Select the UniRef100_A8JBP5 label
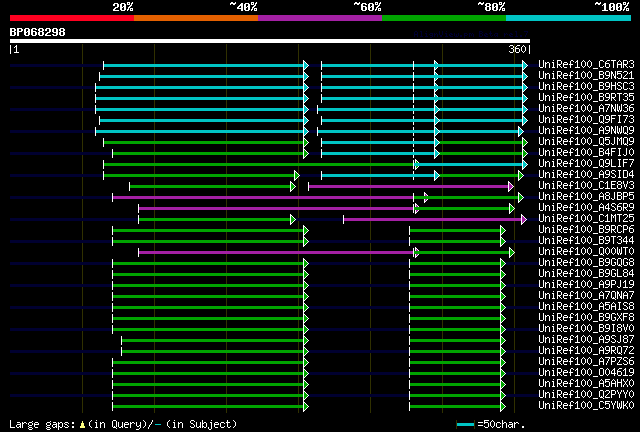Screen dimensions: 640x432 [x=586, y=197]
